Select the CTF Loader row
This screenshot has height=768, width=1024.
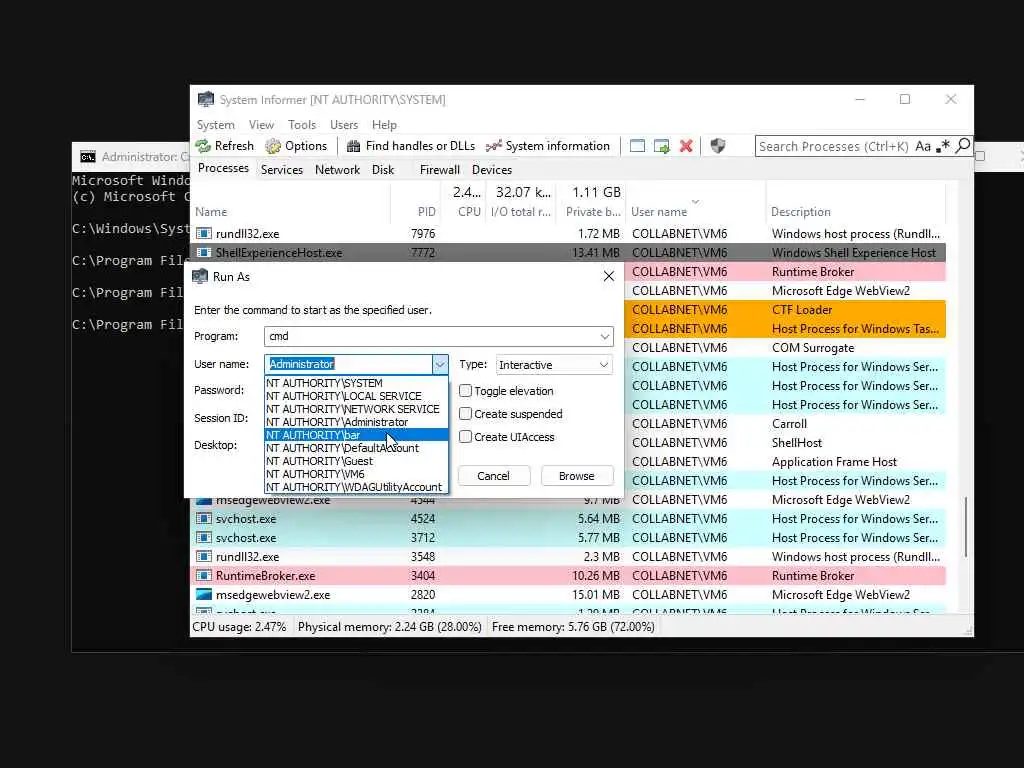tap(785, 310)
